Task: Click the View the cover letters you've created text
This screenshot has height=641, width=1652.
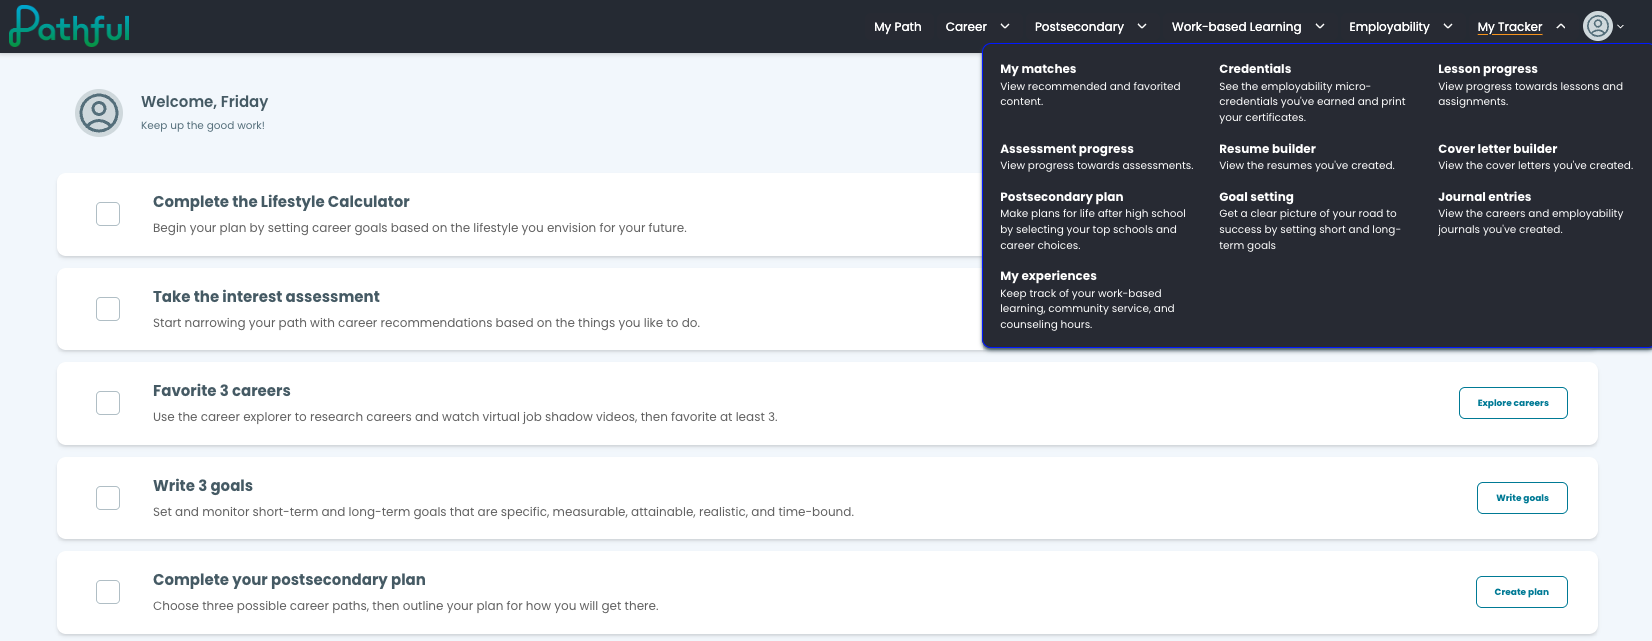Action: pos(1535,166)
